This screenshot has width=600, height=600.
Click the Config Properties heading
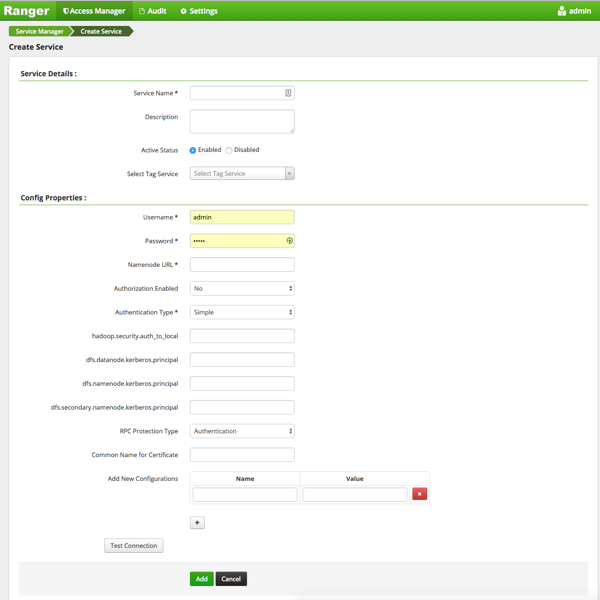click(53, 198)
